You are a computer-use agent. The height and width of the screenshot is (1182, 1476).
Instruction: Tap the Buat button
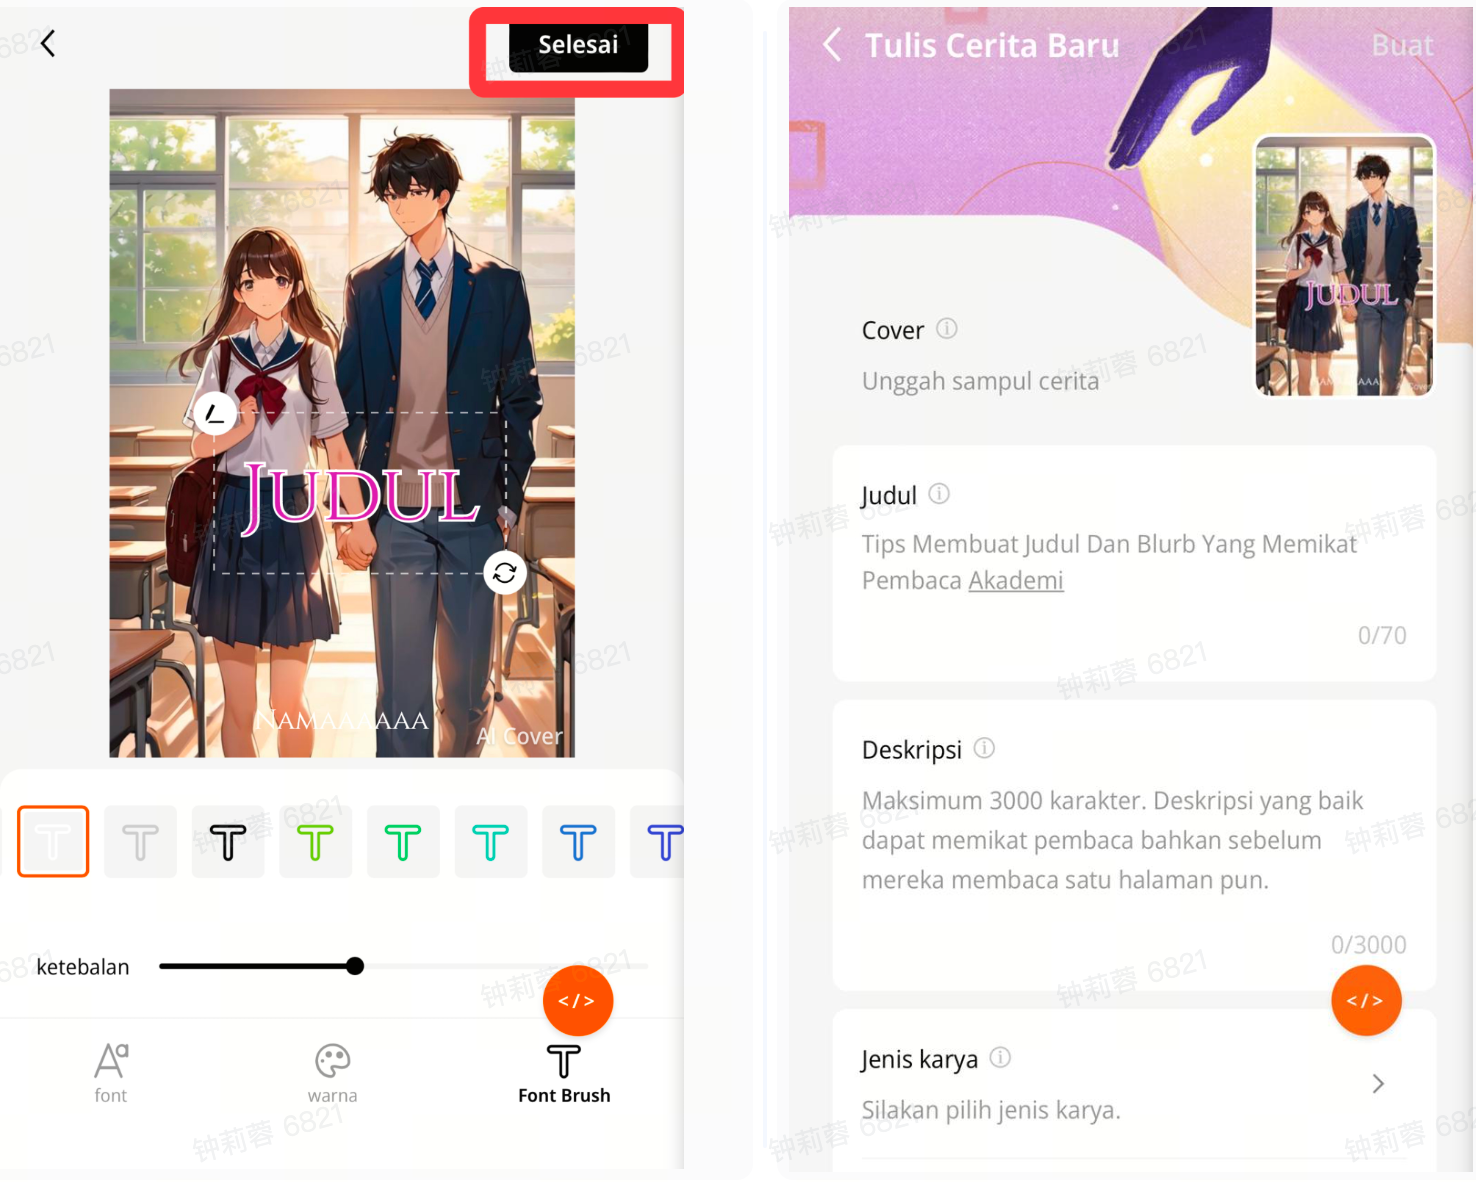(x=1401, y=46)
